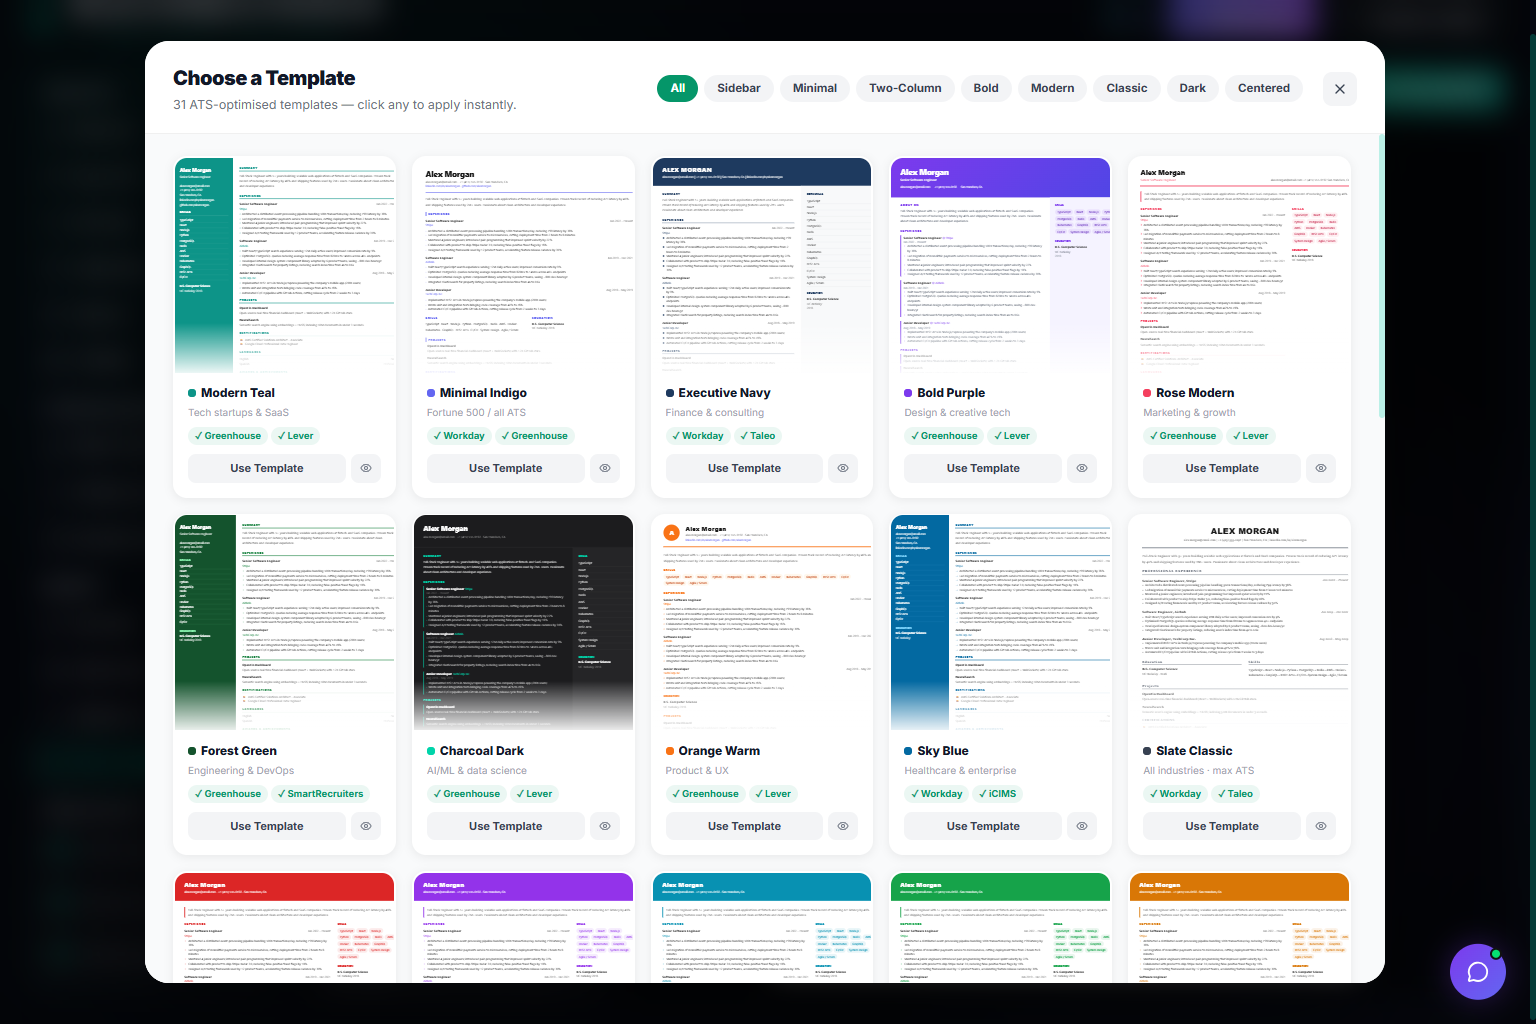Preview the Slate Classic template via eye icon
This screenshot has width=1536, height=1024.
pos(1321,826)
